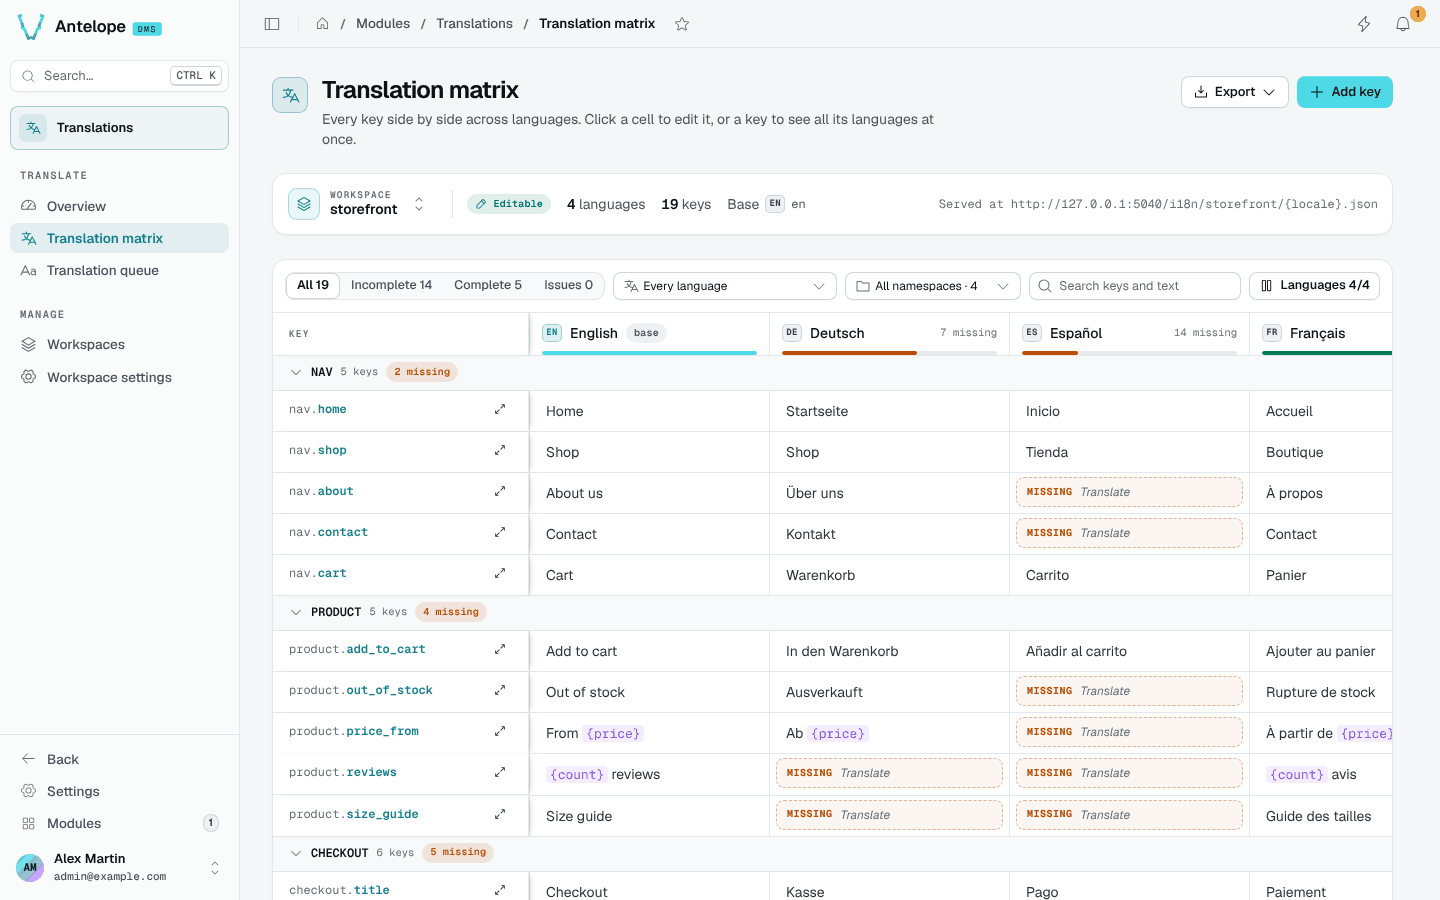Open Translations in the breadcrumb
Screen dimensions: 1440x900
tap(474, 24)
